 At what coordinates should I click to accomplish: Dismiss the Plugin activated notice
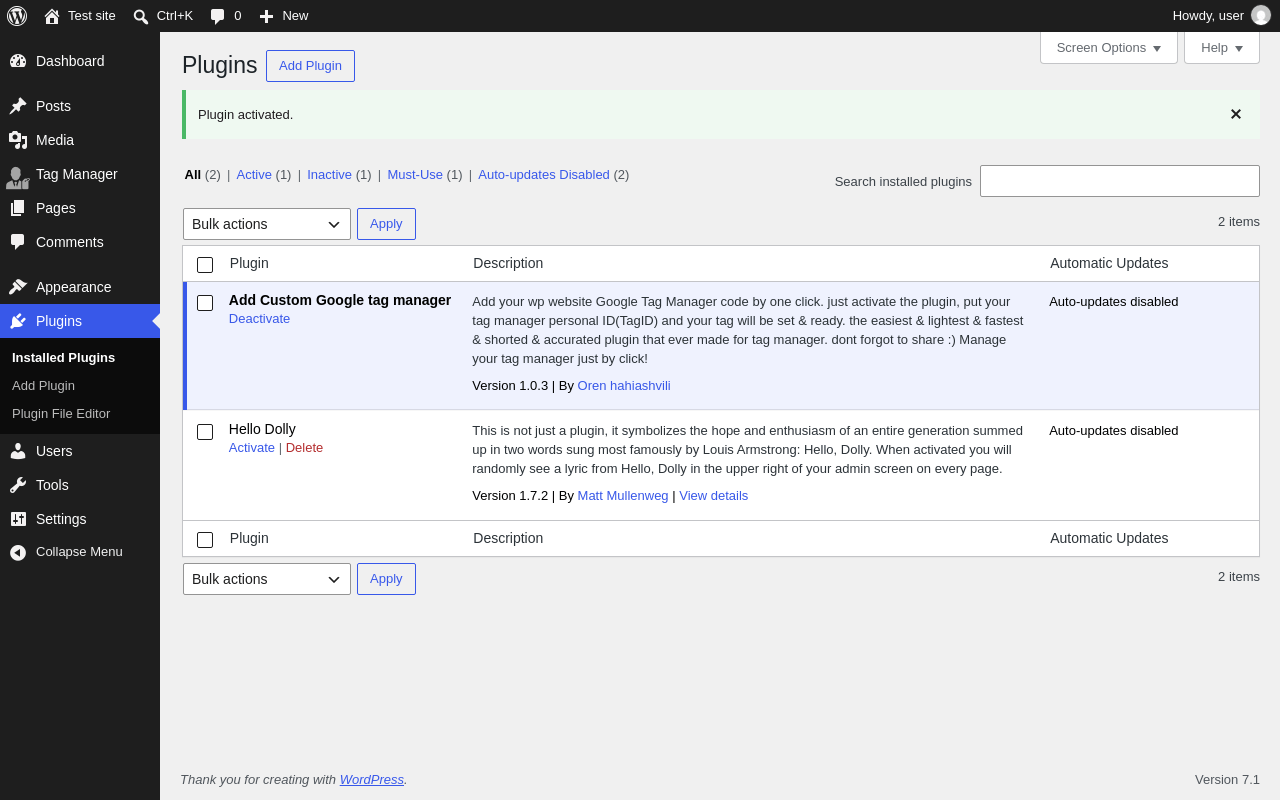[1236, 114]
